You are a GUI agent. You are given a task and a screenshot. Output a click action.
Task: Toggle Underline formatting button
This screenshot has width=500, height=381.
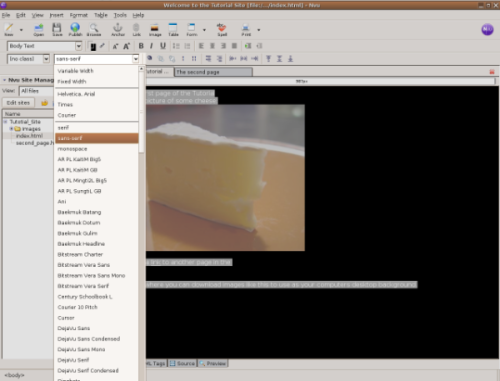click(x=163, y=46)
